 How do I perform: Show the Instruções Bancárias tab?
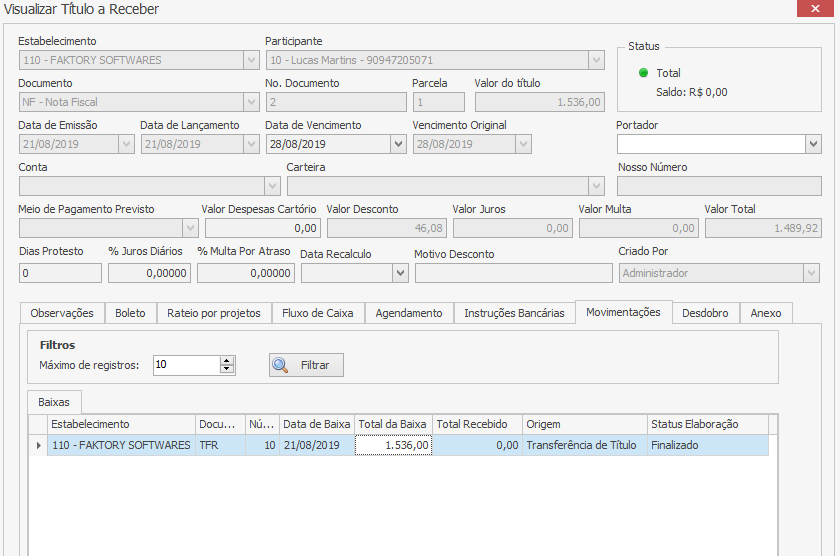(514, 313)
